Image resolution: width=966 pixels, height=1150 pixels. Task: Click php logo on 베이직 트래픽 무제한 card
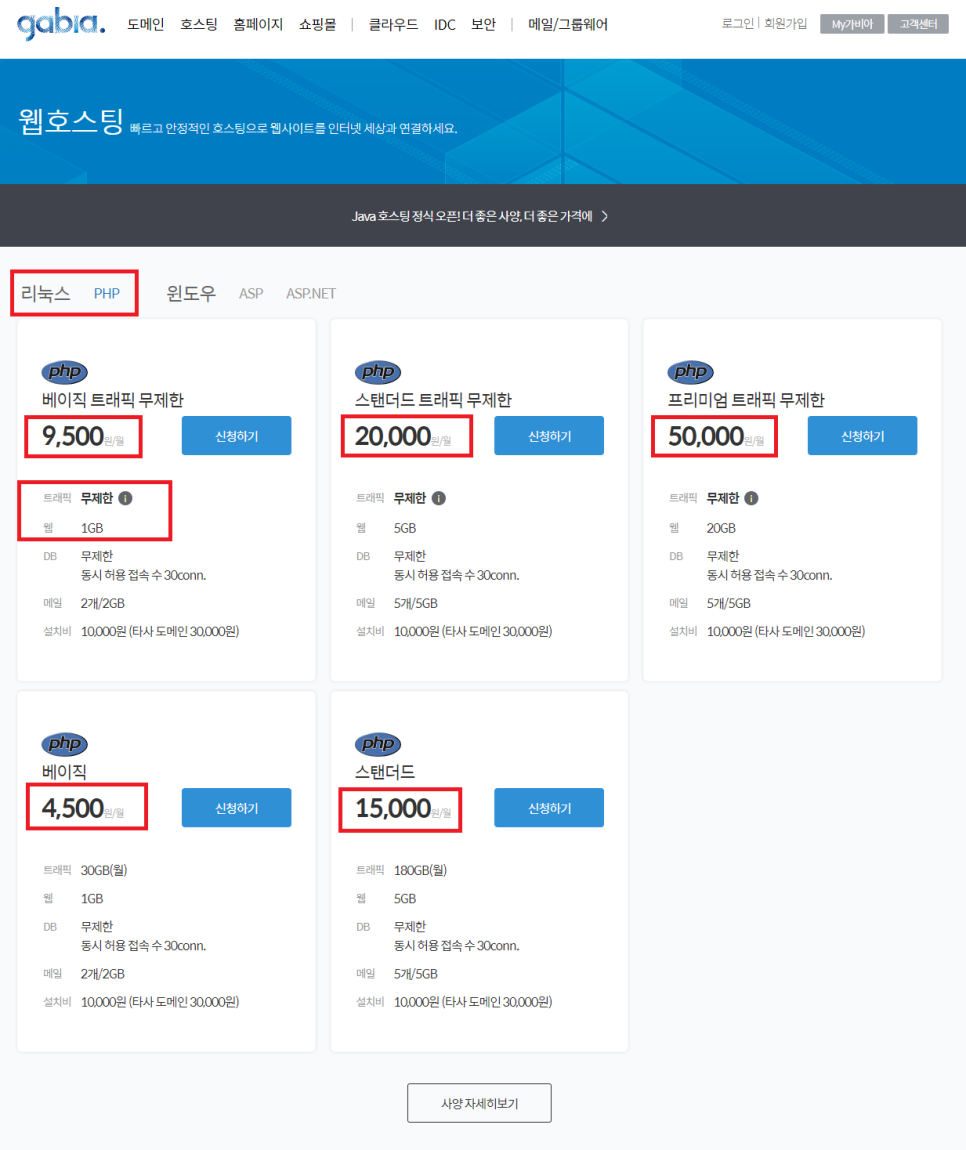(65, 372)
